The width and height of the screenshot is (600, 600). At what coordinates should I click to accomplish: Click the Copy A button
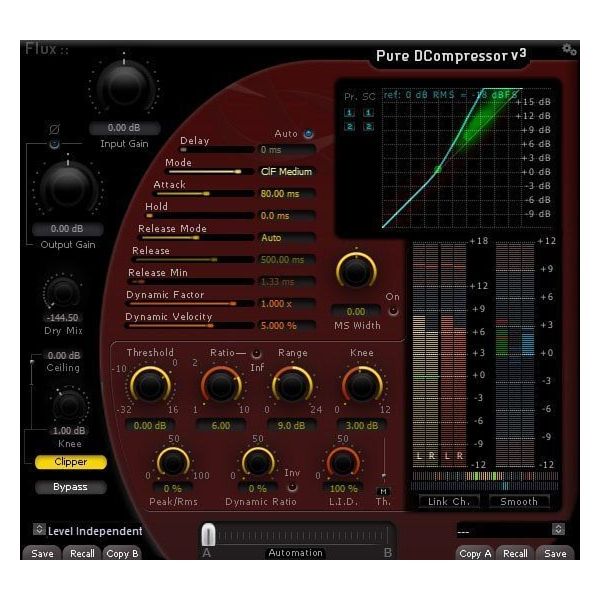coord(475,553)
